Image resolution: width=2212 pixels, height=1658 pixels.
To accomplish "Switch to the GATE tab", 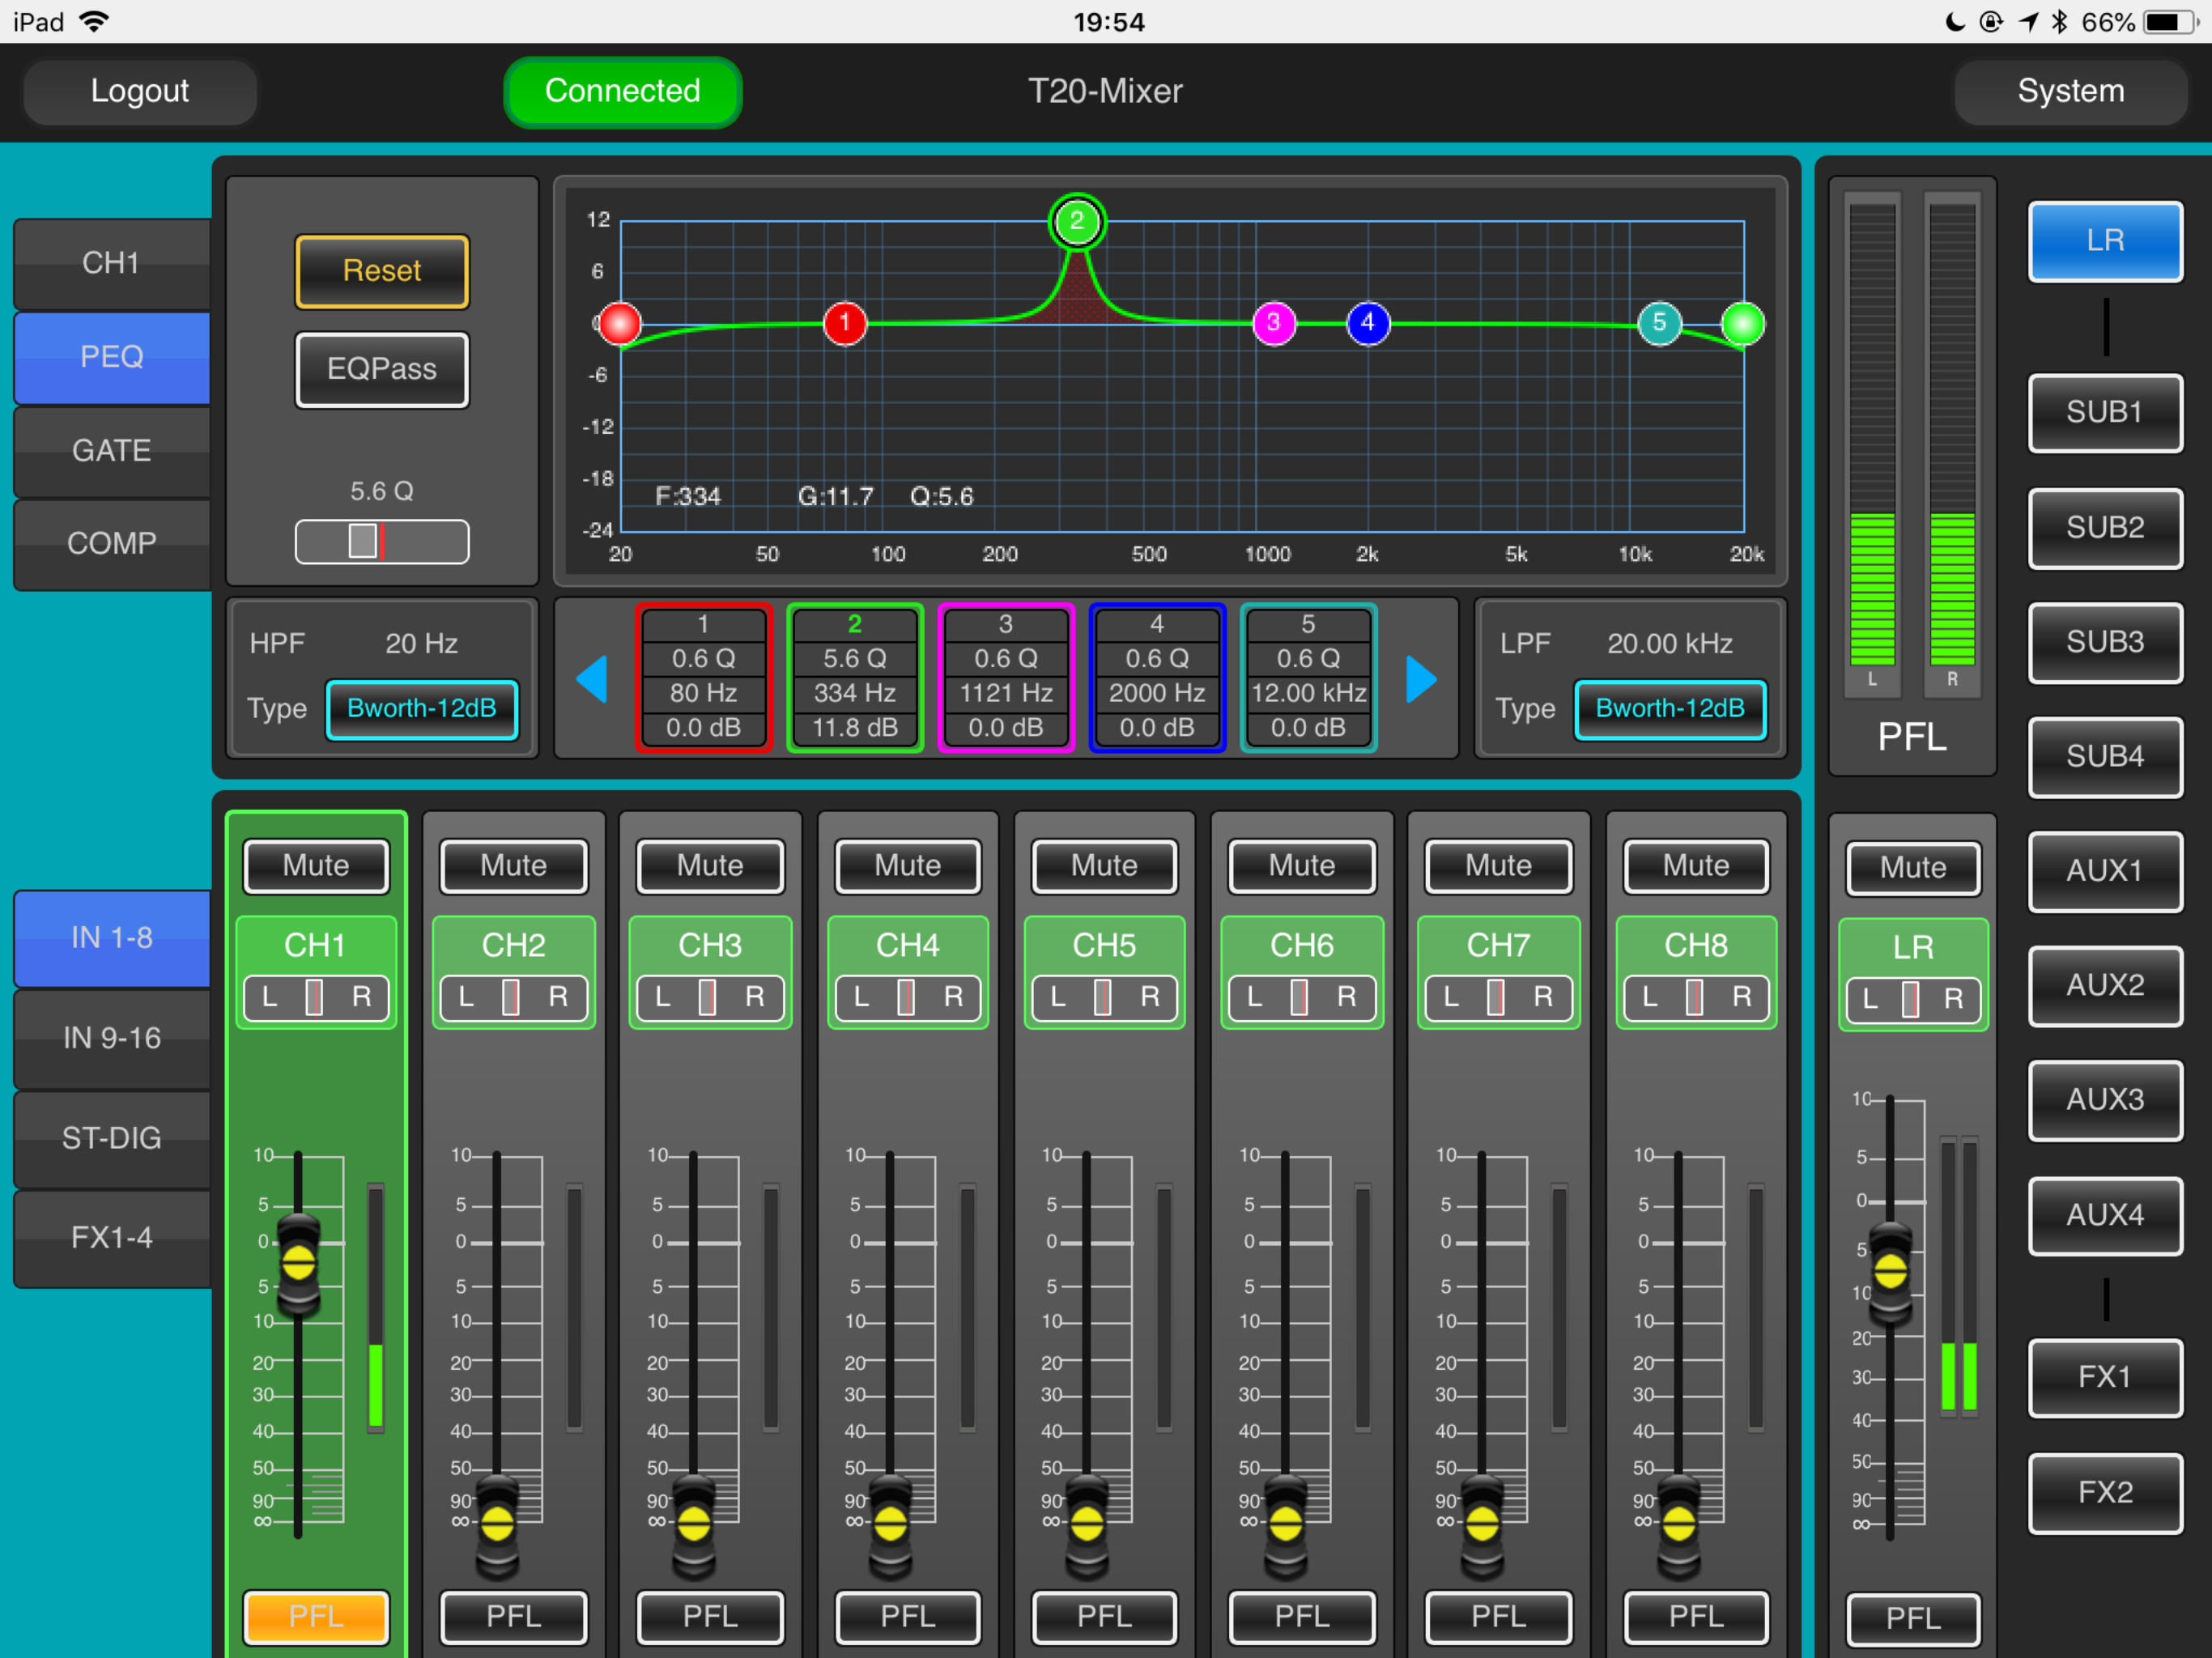I will click(x=112, y=451).
